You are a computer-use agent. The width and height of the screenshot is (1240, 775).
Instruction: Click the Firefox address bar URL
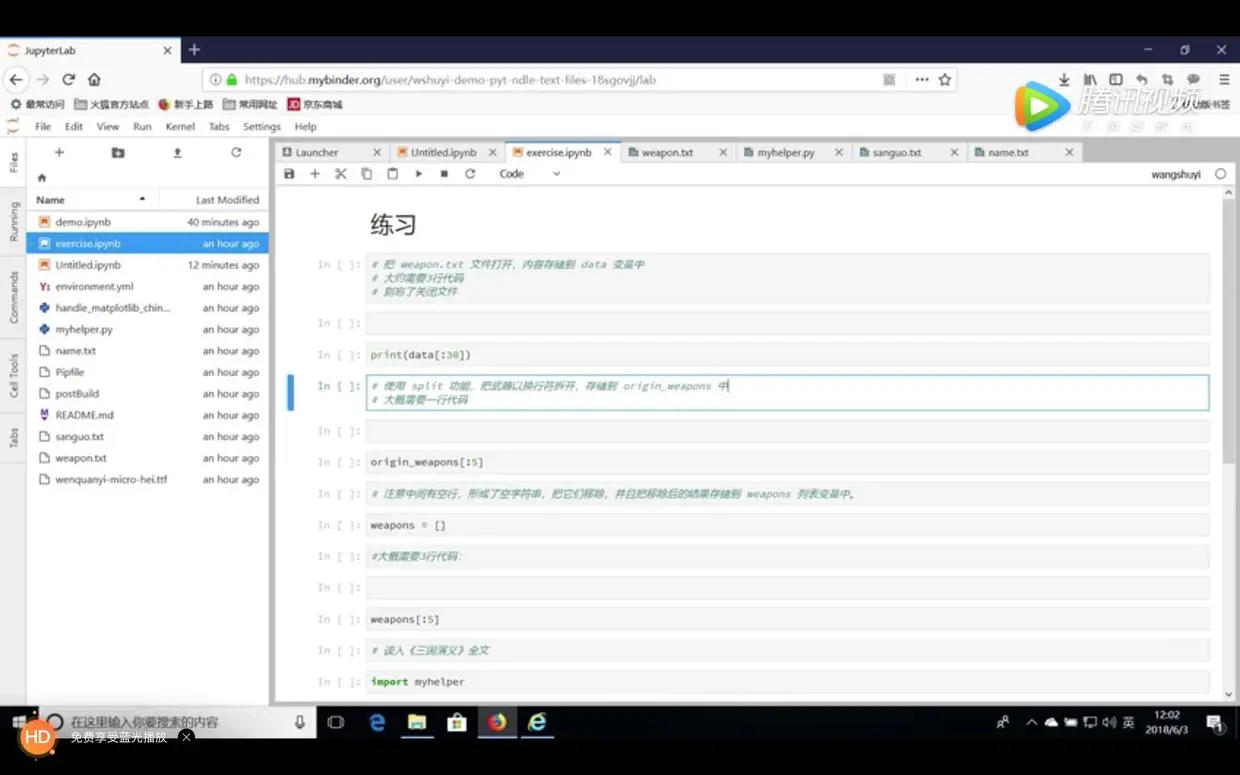tap(450, 80)
